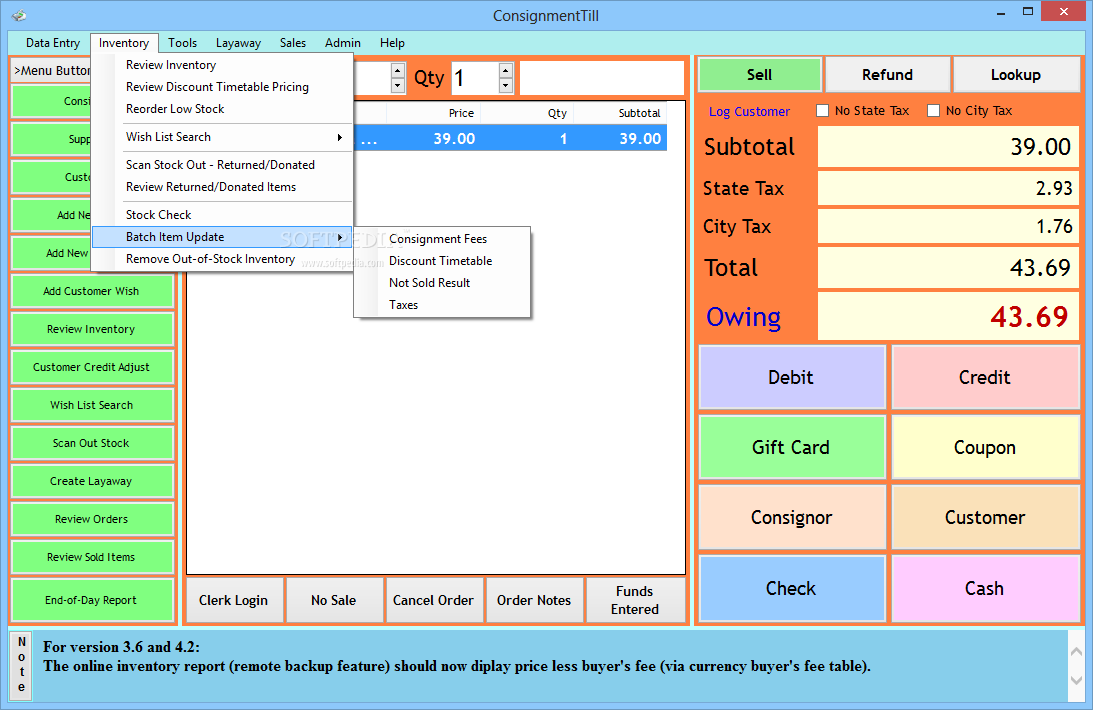Open Review Returned/Donated Items
Screen dimensions: 1093x710
(222, 187)
